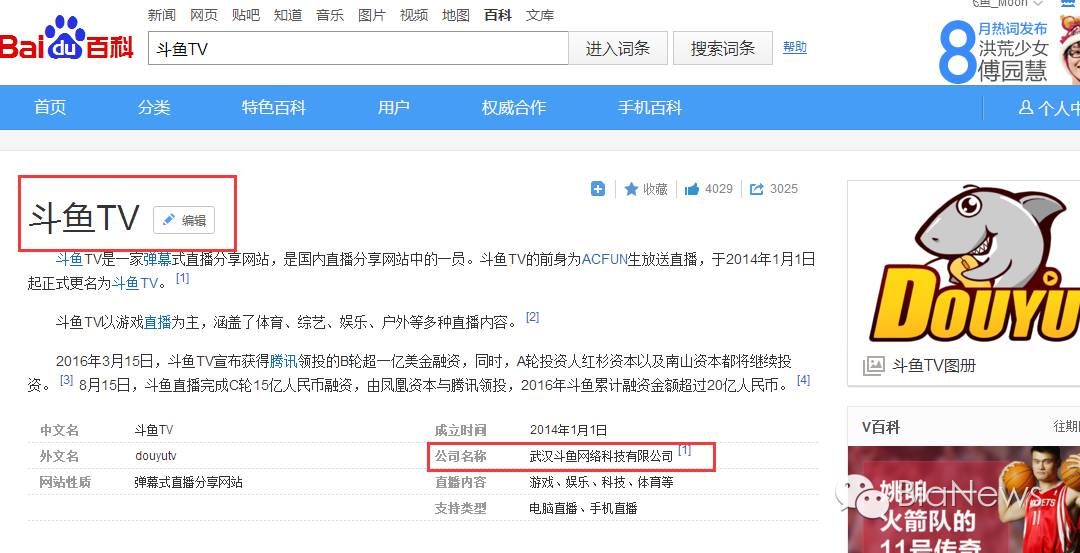Open the 8月热词发布 banner

tap(1009, 50)
